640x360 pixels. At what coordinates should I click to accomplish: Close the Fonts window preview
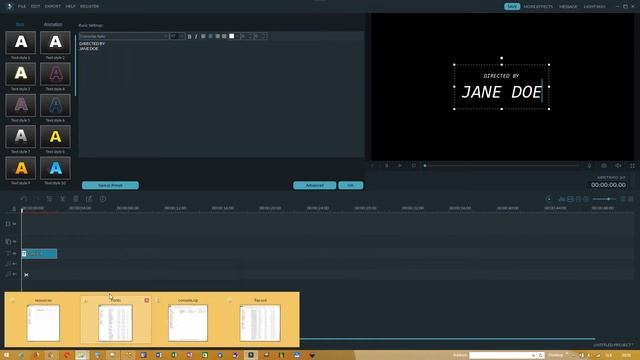coord(147,300)
